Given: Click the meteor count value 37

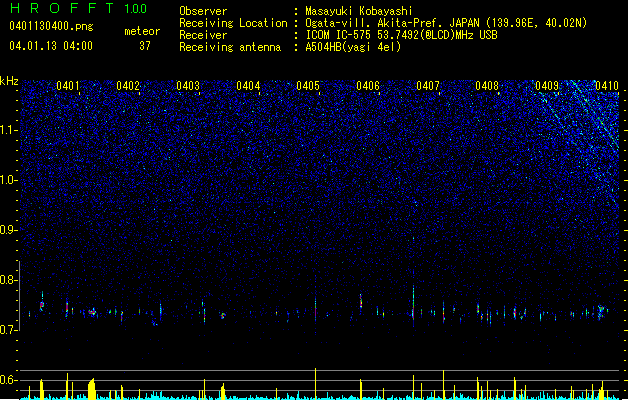Looking at the screenshot, I should coord(145,46).
